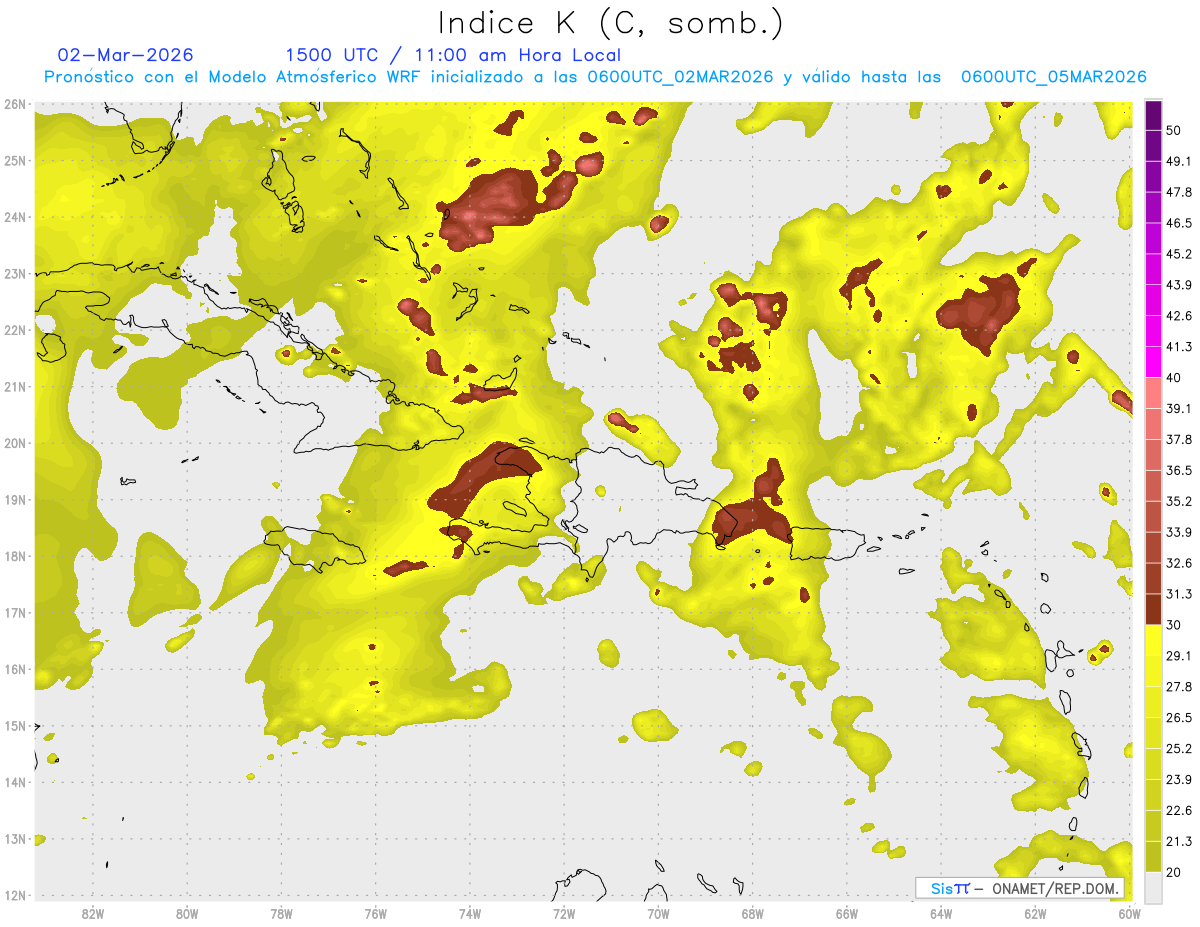Pick the magenta swatch between 41.3 and 42.6
This screenshot has width=1200, height=927.
1153,332
